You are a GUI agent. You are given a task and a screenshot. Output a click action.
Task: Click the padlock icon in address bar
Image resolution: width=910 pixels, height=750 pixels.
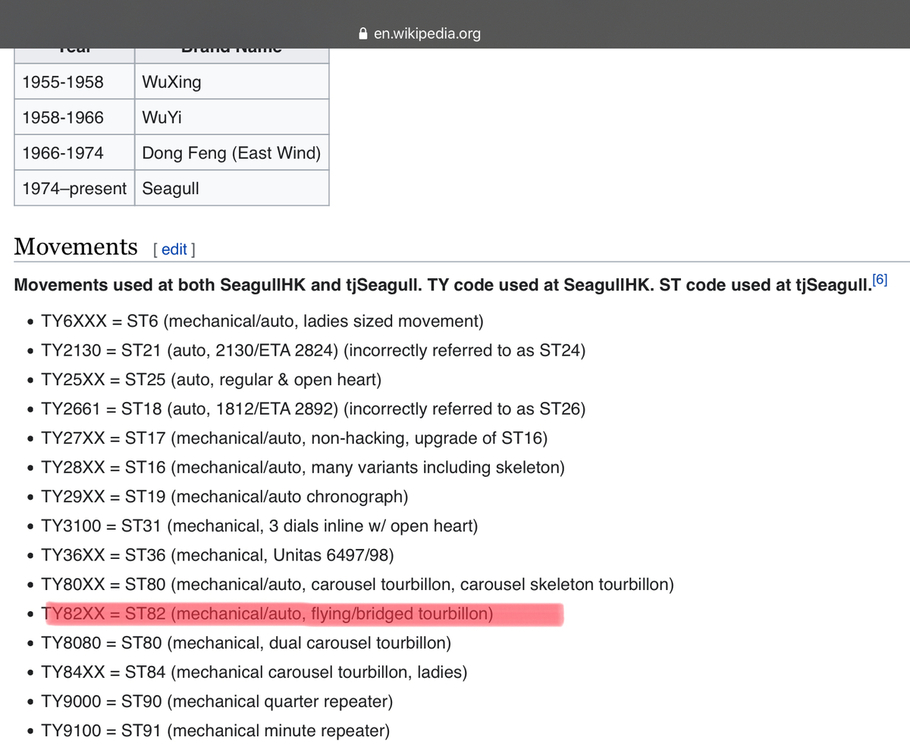(363, 33)
